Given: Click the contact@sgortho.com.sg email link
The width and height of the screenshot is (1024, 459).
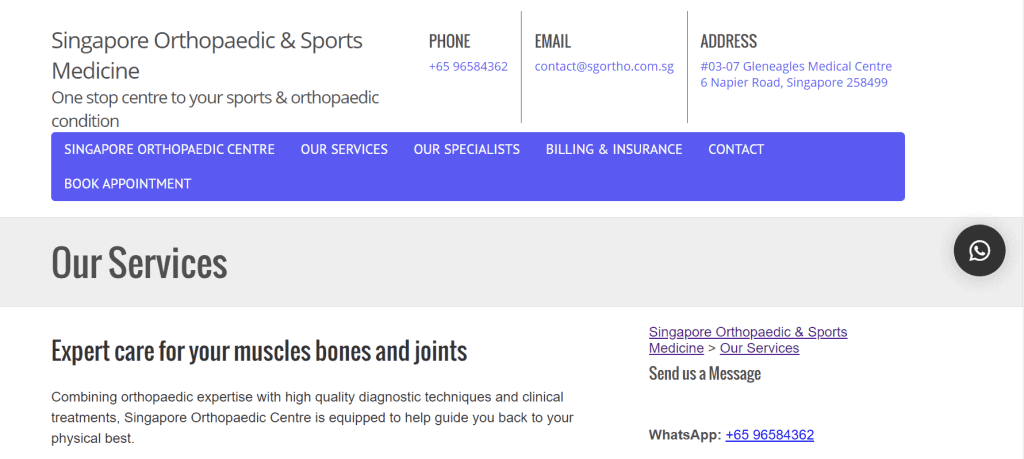Looking at the screenshot, I should (x=604, y=67).
